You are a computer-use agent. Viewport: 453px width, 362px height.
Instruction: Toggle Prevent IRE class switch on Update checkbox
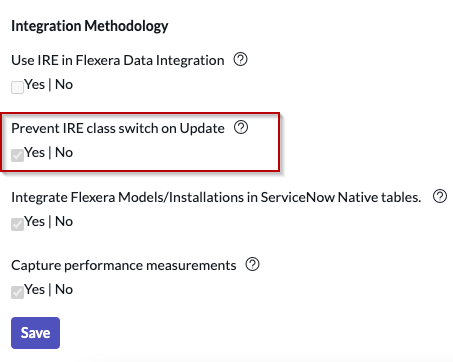tap(17, 155)
